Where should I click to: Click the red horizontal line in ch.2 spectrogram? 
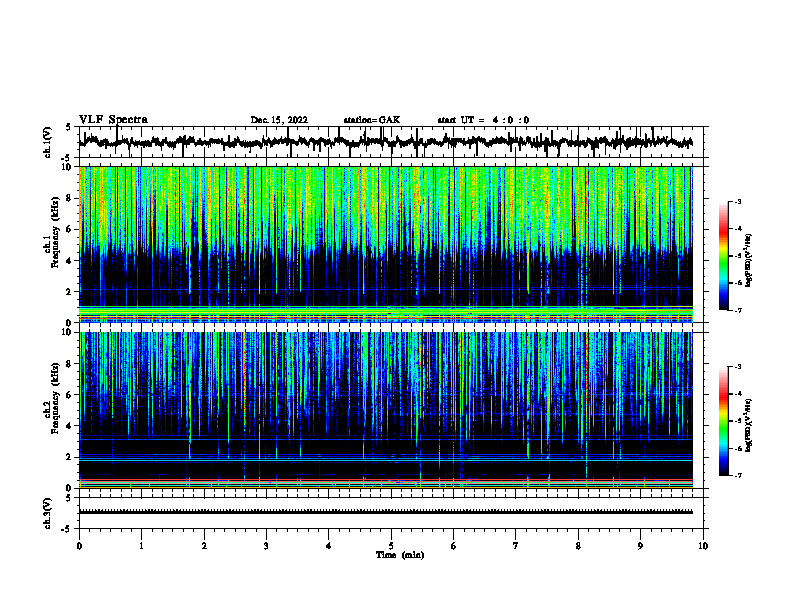coord(385,480)
